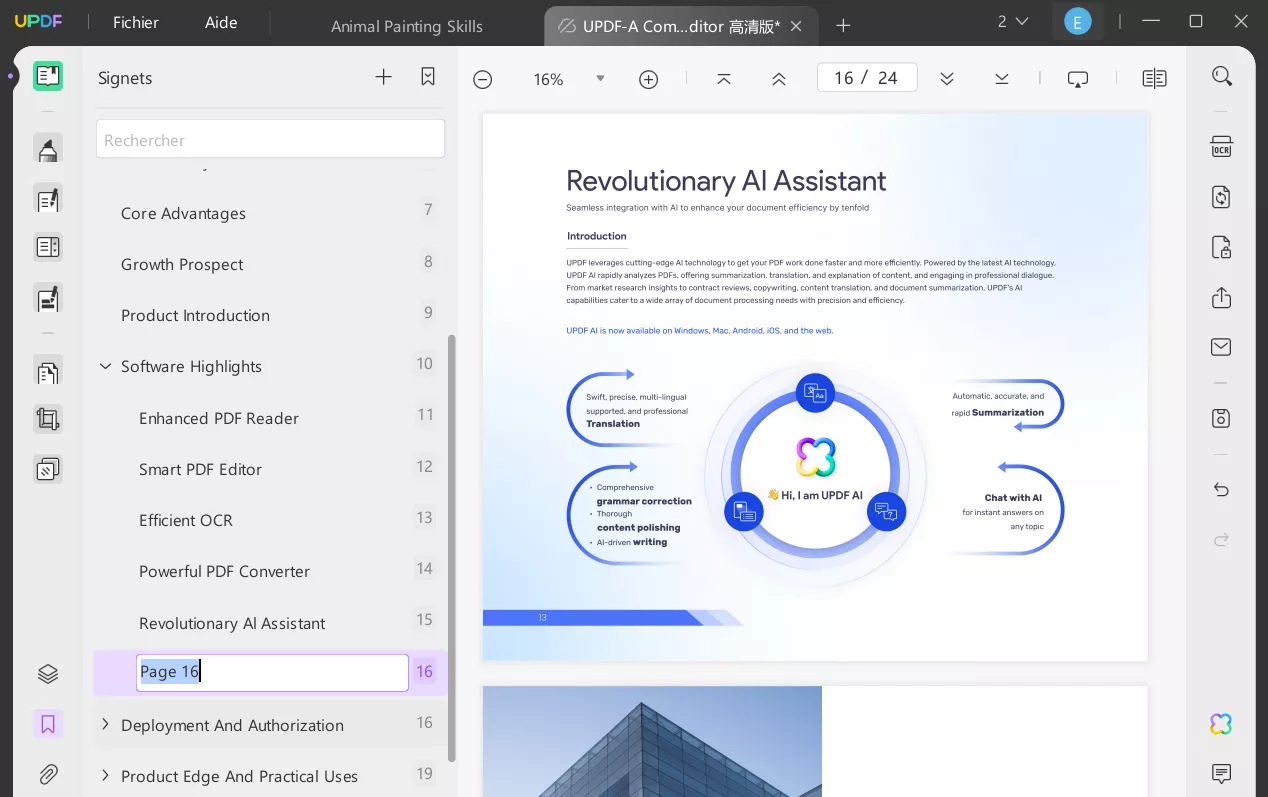Toggle the two-page view layout icon
1268x797 pixels.
1155,79
